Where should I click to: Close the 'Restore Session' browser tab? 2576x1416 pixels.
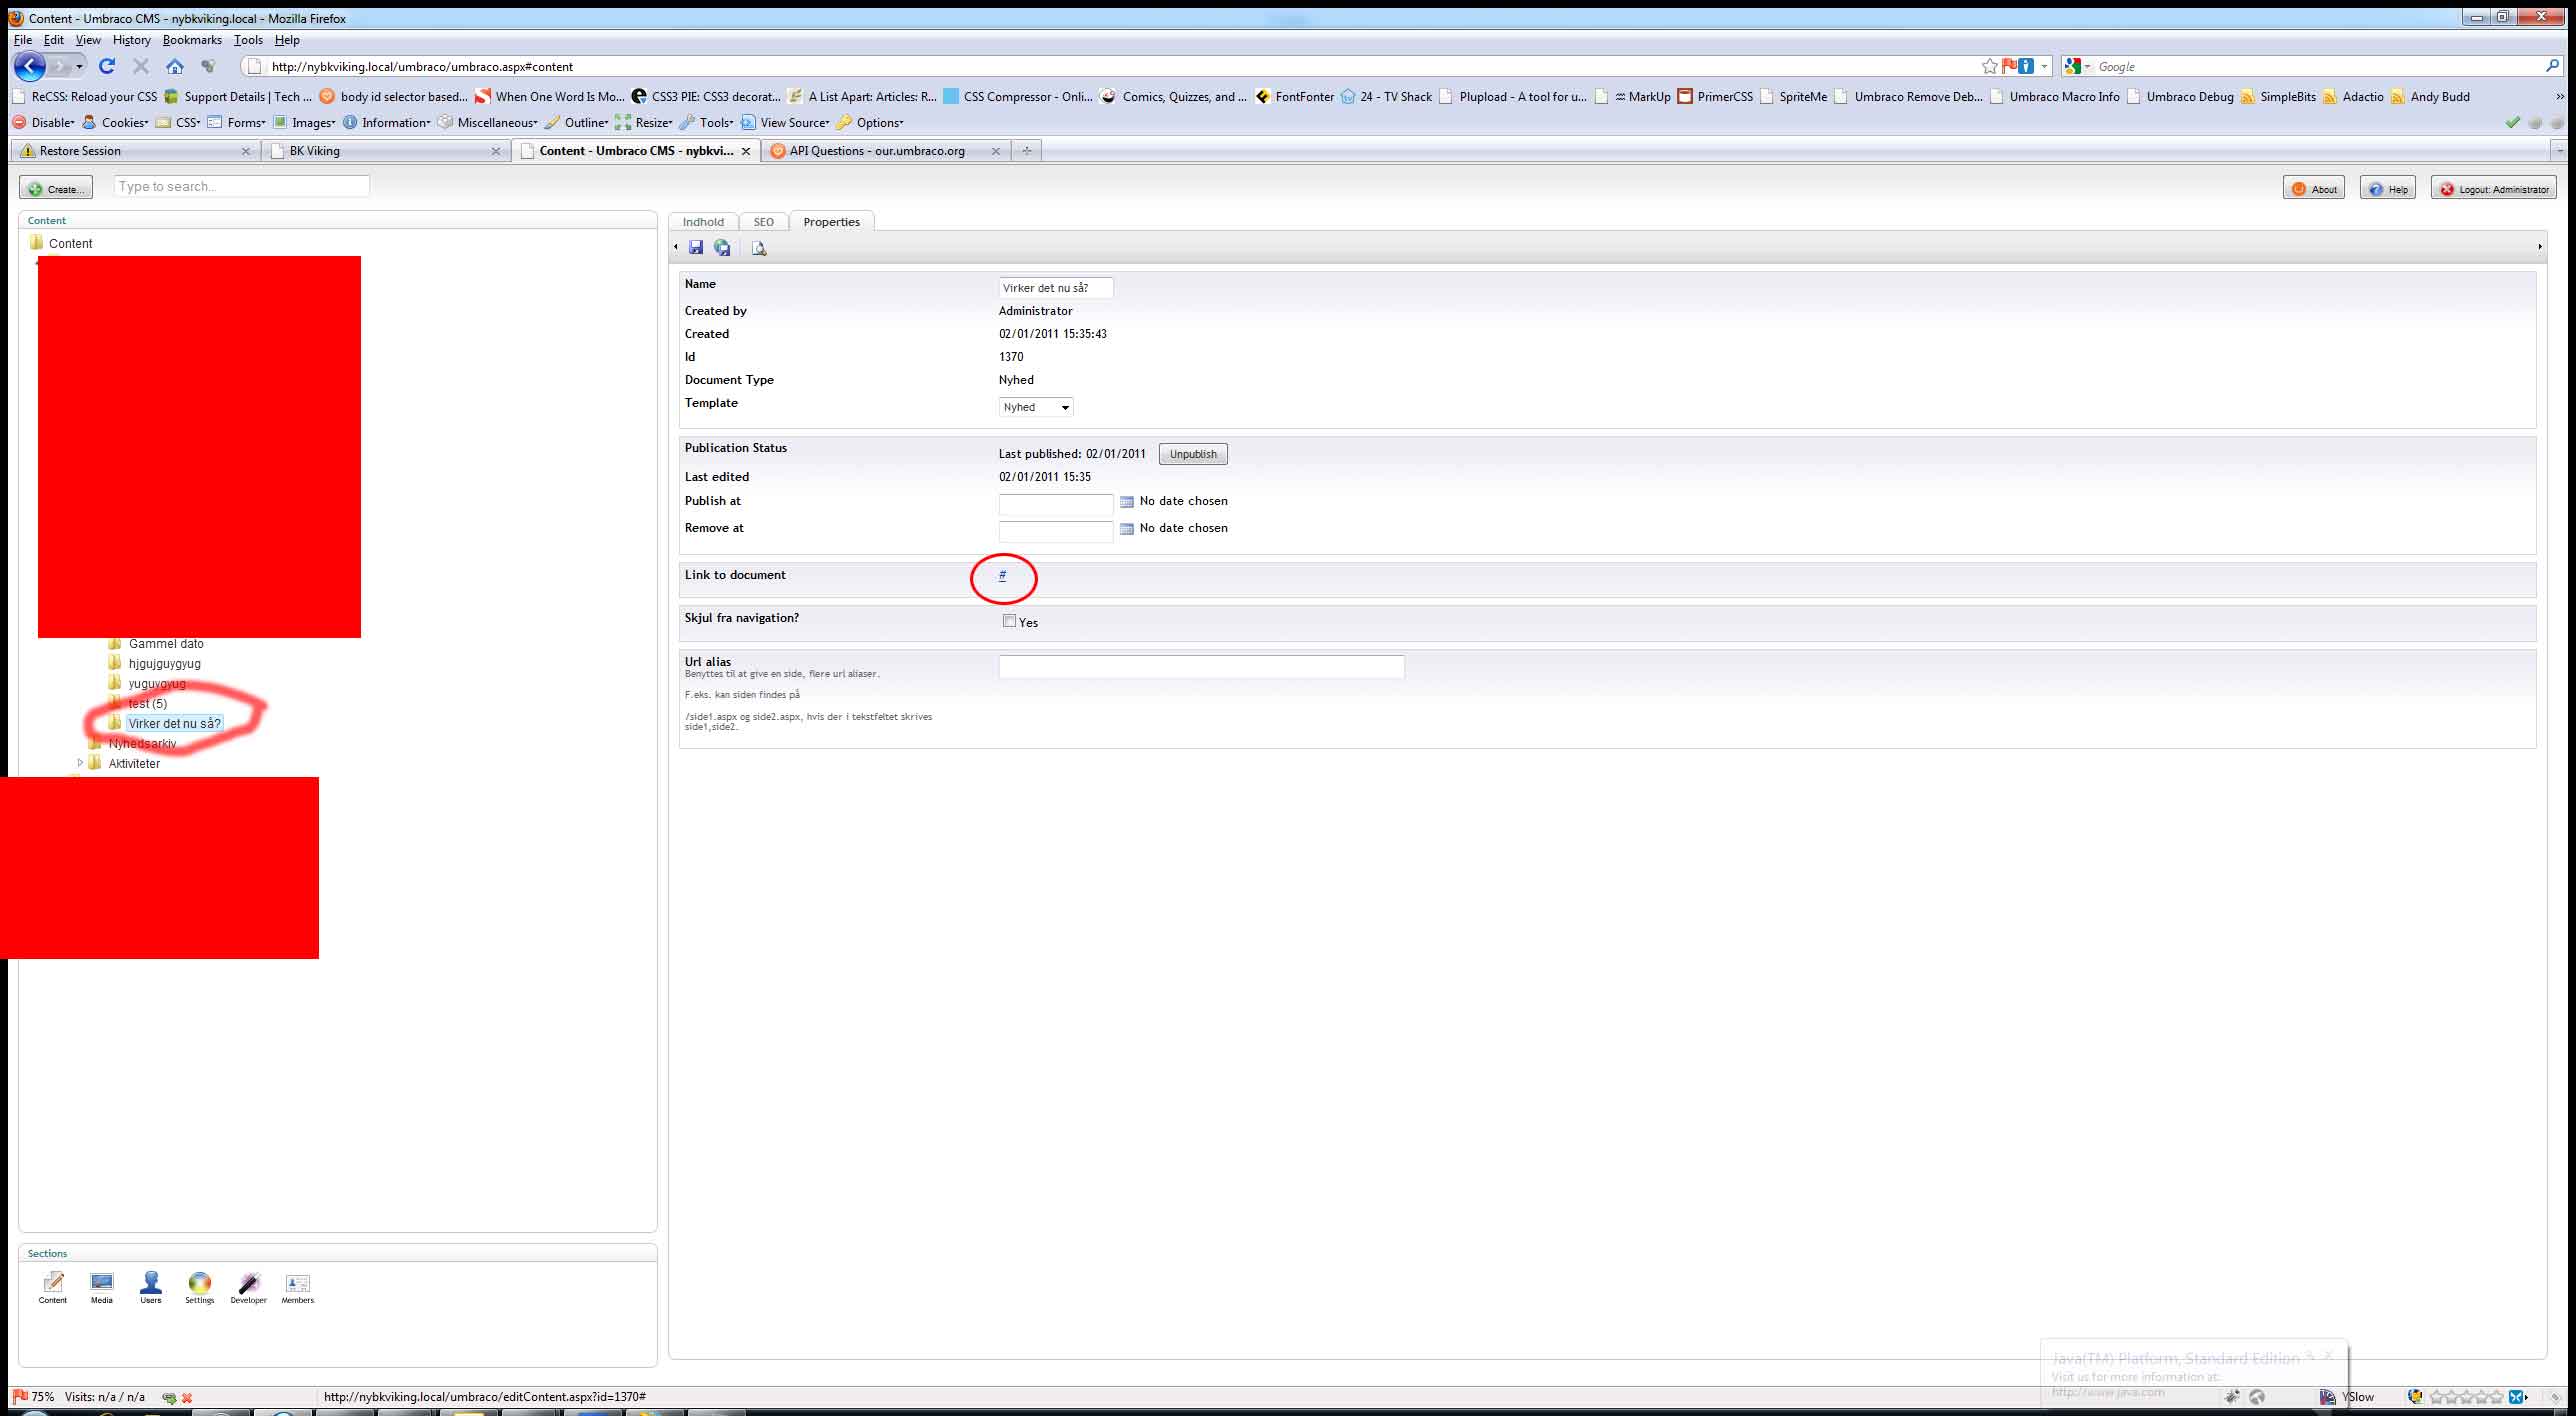(x=246, y=151)
